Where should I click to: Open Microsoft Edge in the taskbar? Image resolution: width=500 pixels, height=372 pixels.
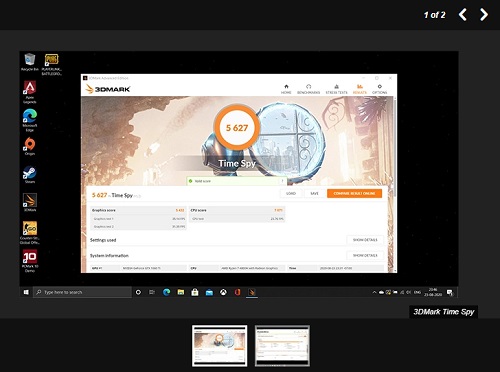(166, 292)
